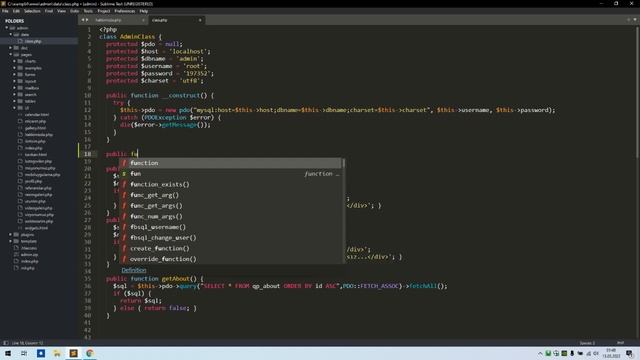Choose func_get_arg() from autocomplete
640x360 pixels.
(x=231, y=195)
